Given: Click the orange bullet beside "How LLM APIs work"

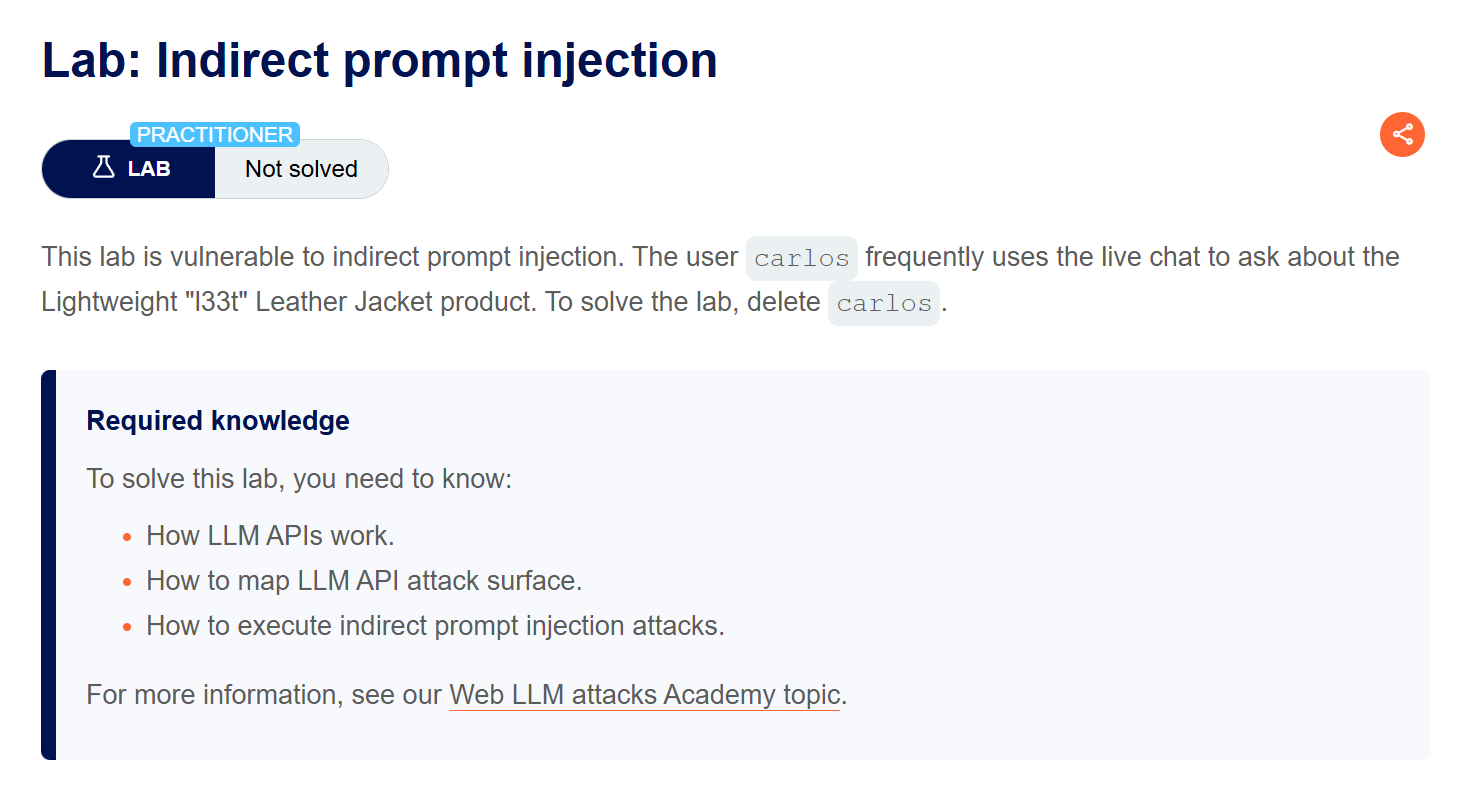Looking at the screenshot, I should pyautogui.click(x=127, y=537).
